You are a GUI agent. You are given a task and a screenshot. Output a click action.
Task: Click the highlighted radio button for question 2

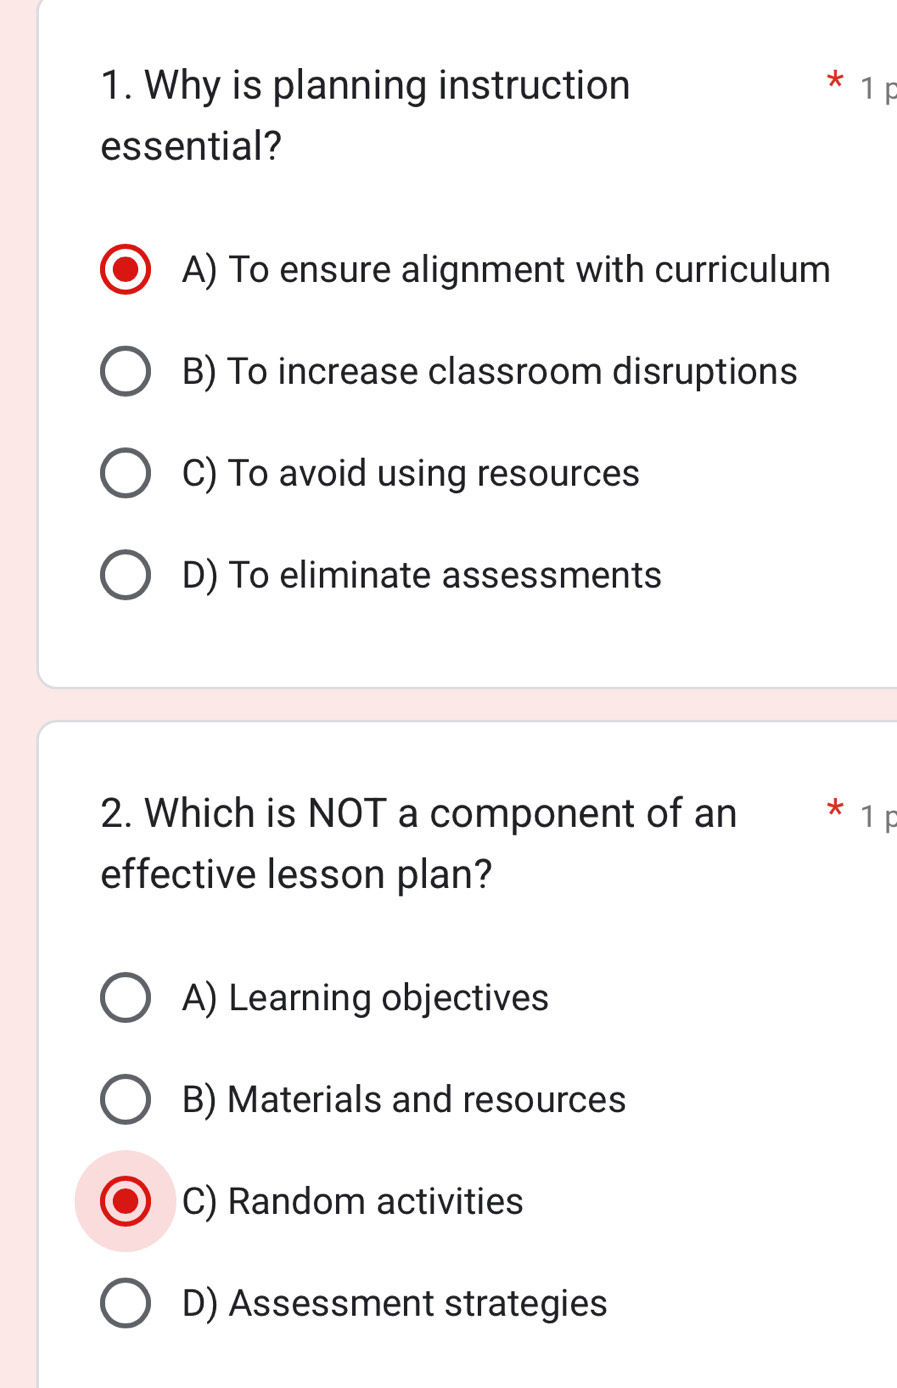click(x=124, y=1200)
